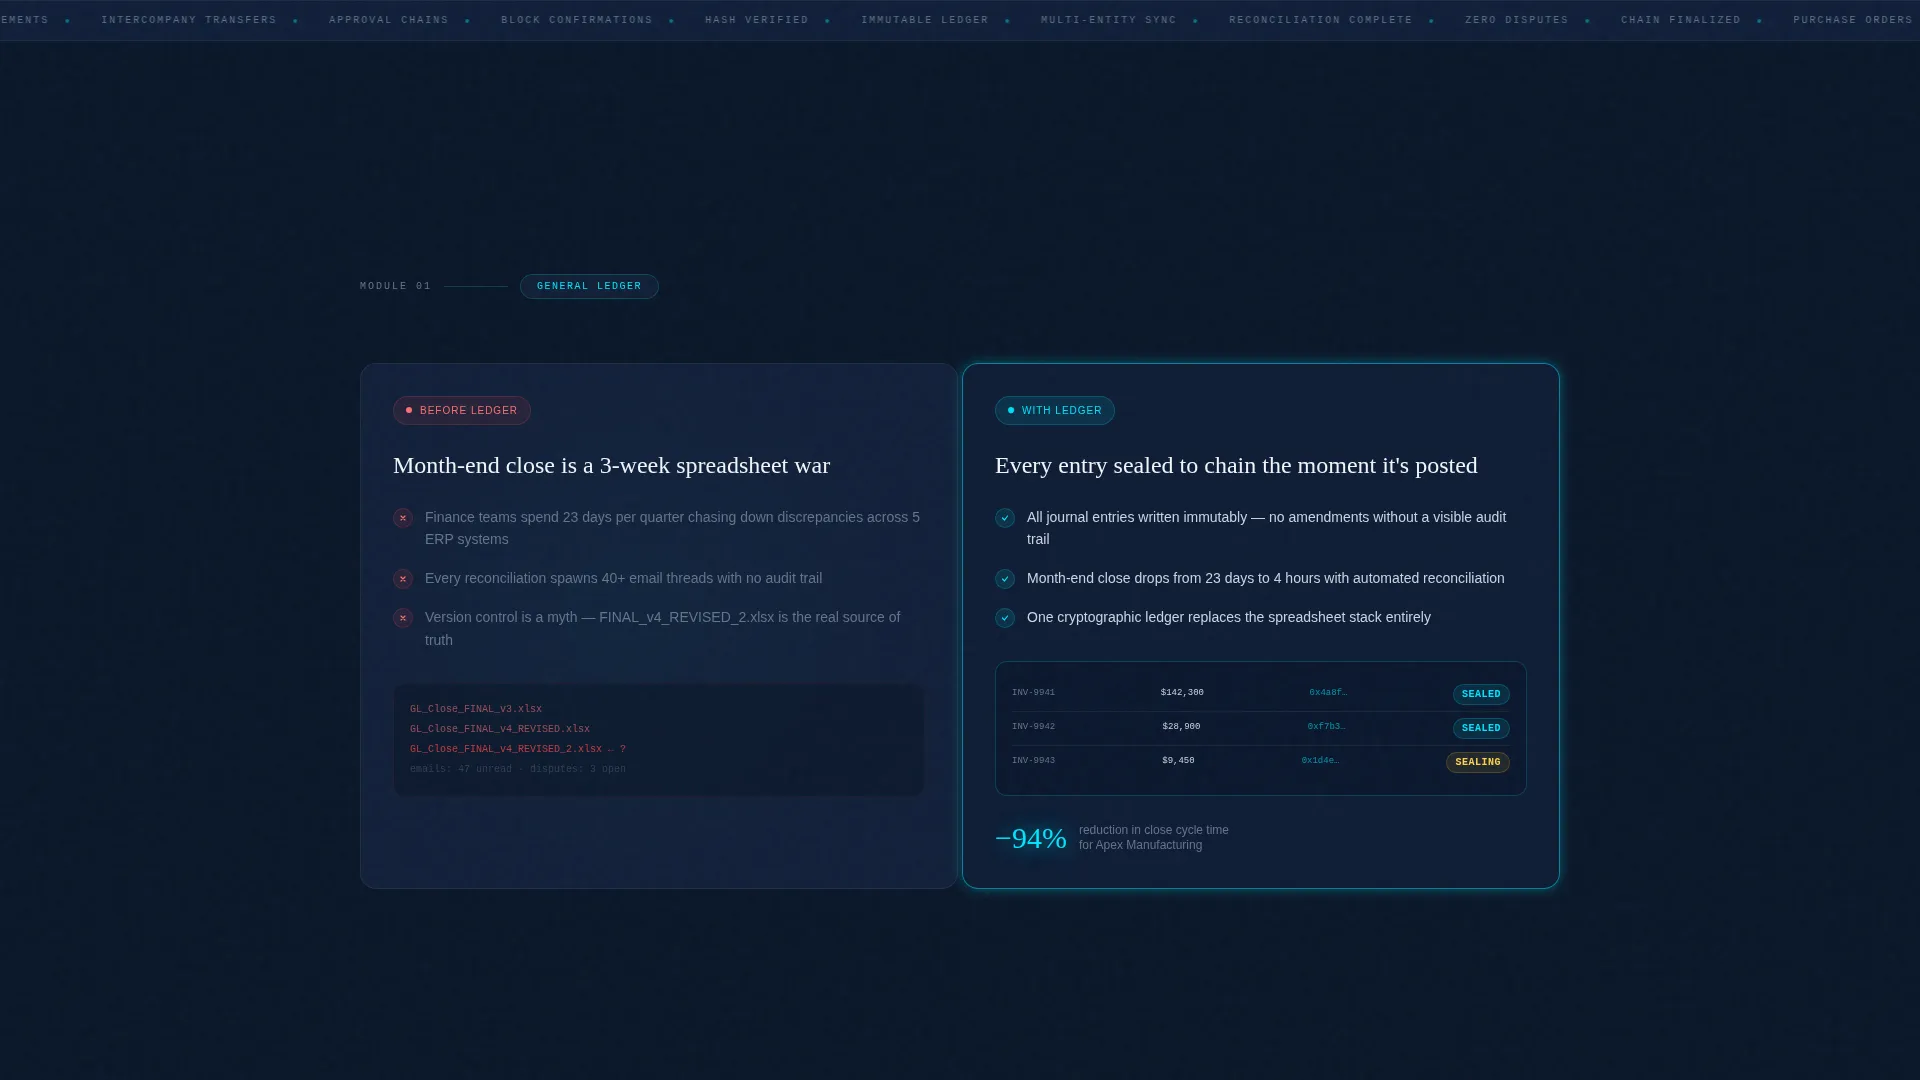Click the −94% reduction statistic
This screenshot has width=1920, height=1080.
[1031, 838]
